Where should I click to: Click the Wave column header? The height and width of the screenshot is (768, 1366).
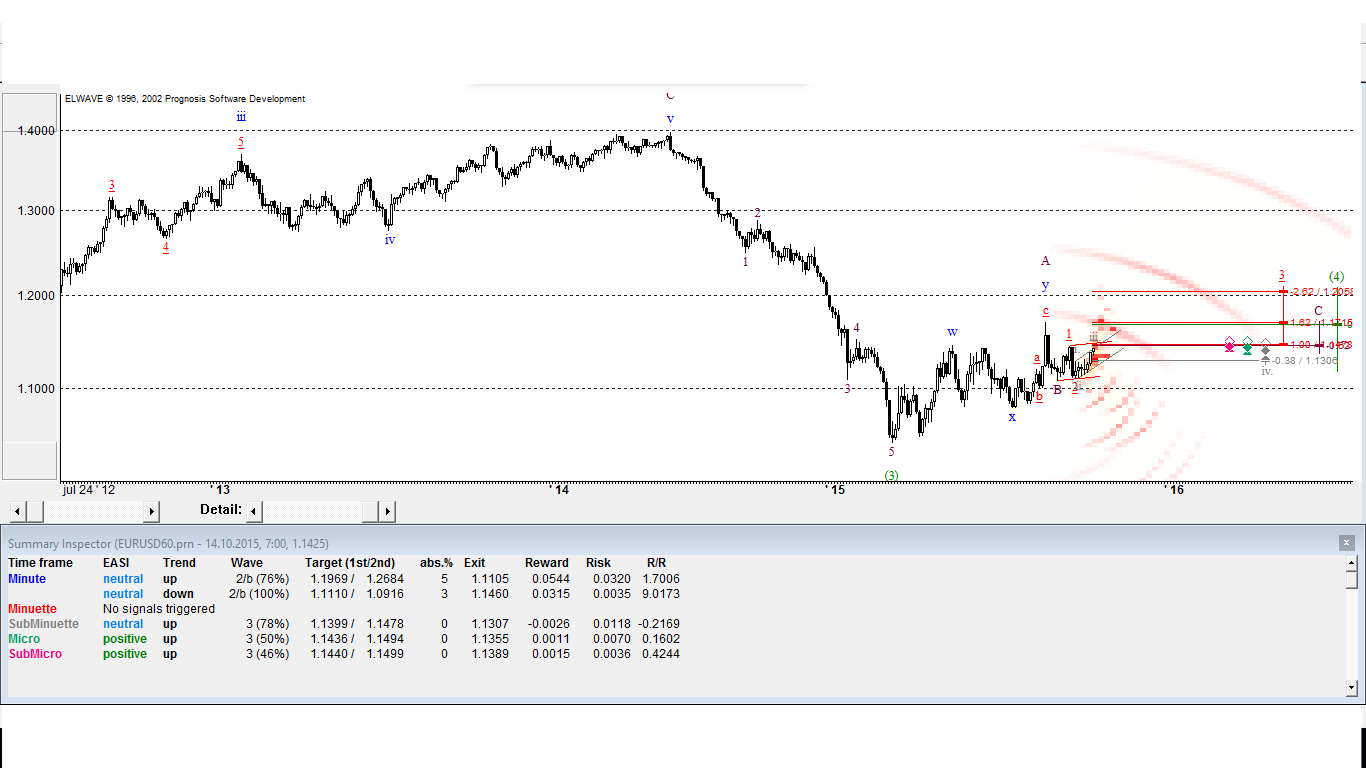point(247,563)
